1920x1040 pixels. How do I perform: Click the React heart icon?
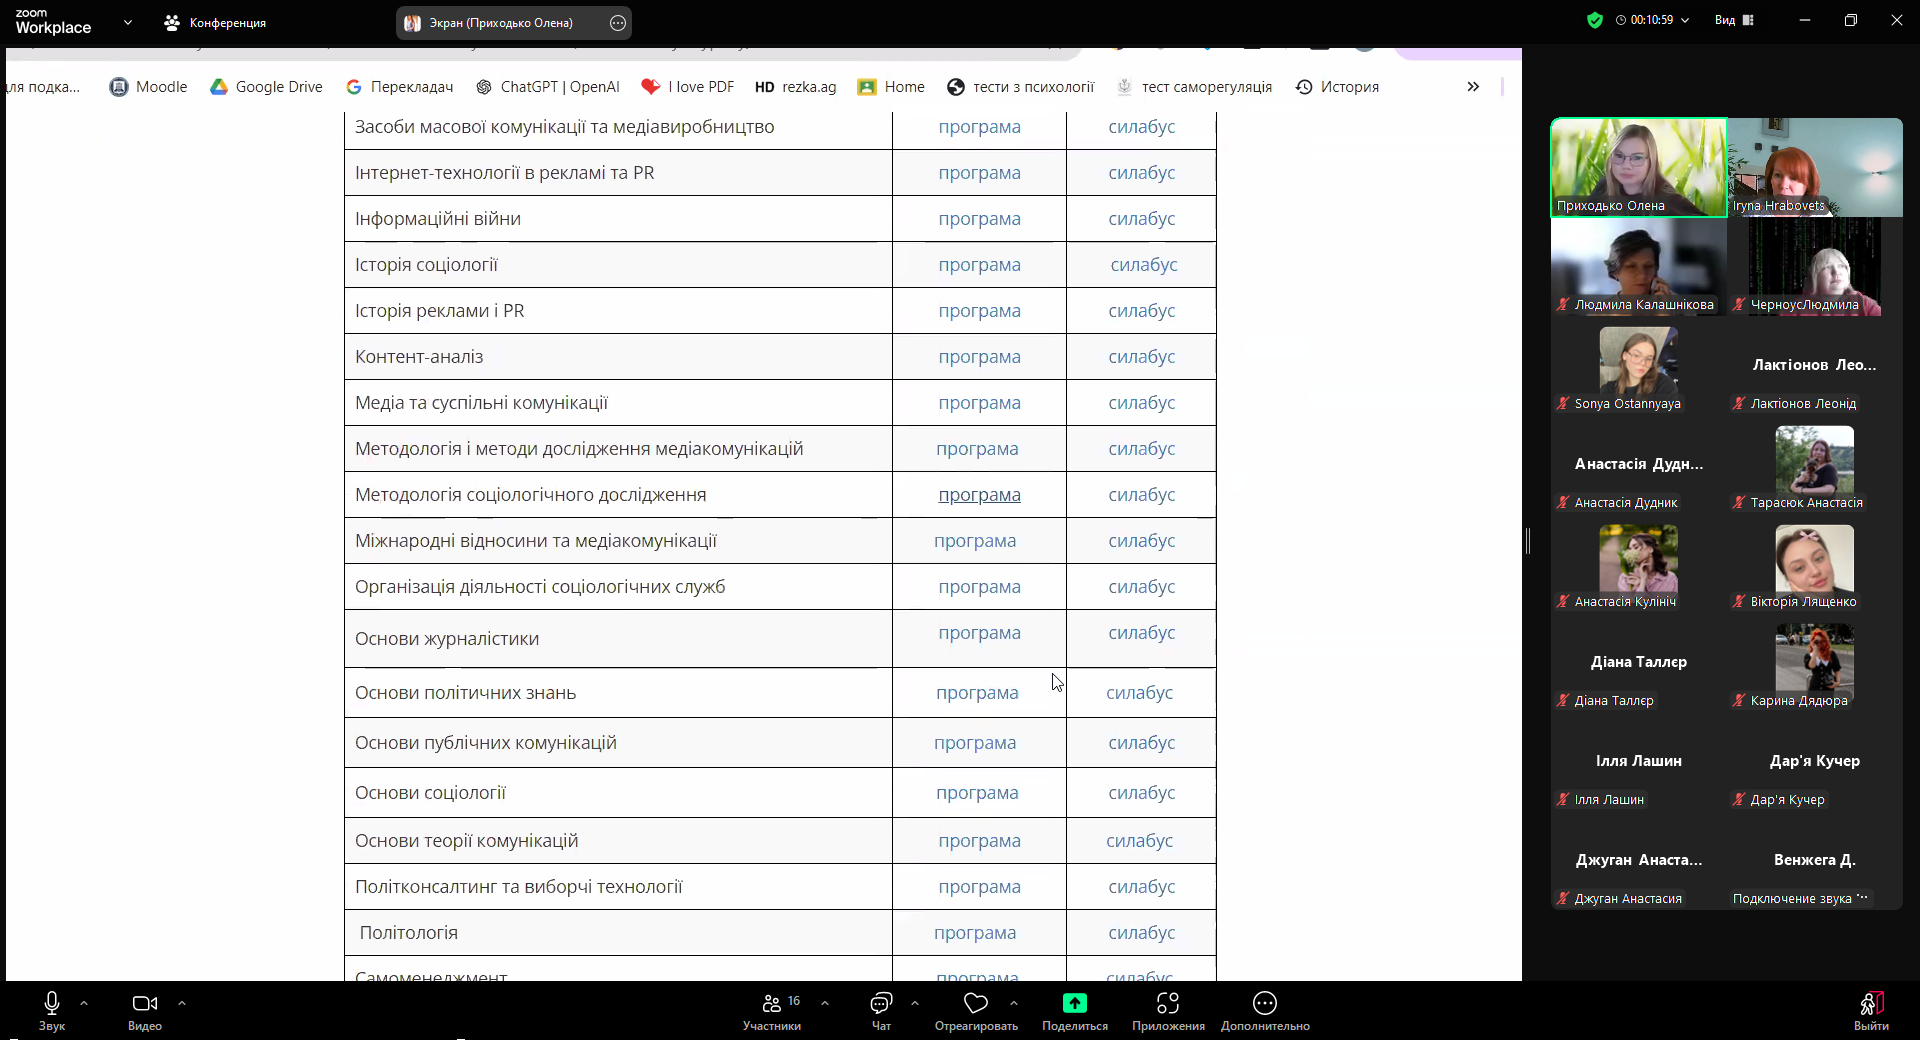[x=975, y=1004]
